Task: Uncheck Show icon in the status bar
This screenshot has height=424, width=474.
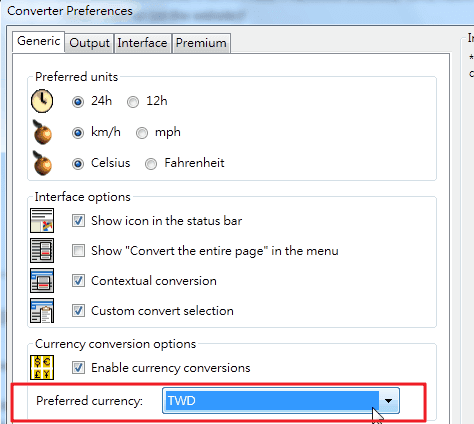Action: click(x=78, y=220)
